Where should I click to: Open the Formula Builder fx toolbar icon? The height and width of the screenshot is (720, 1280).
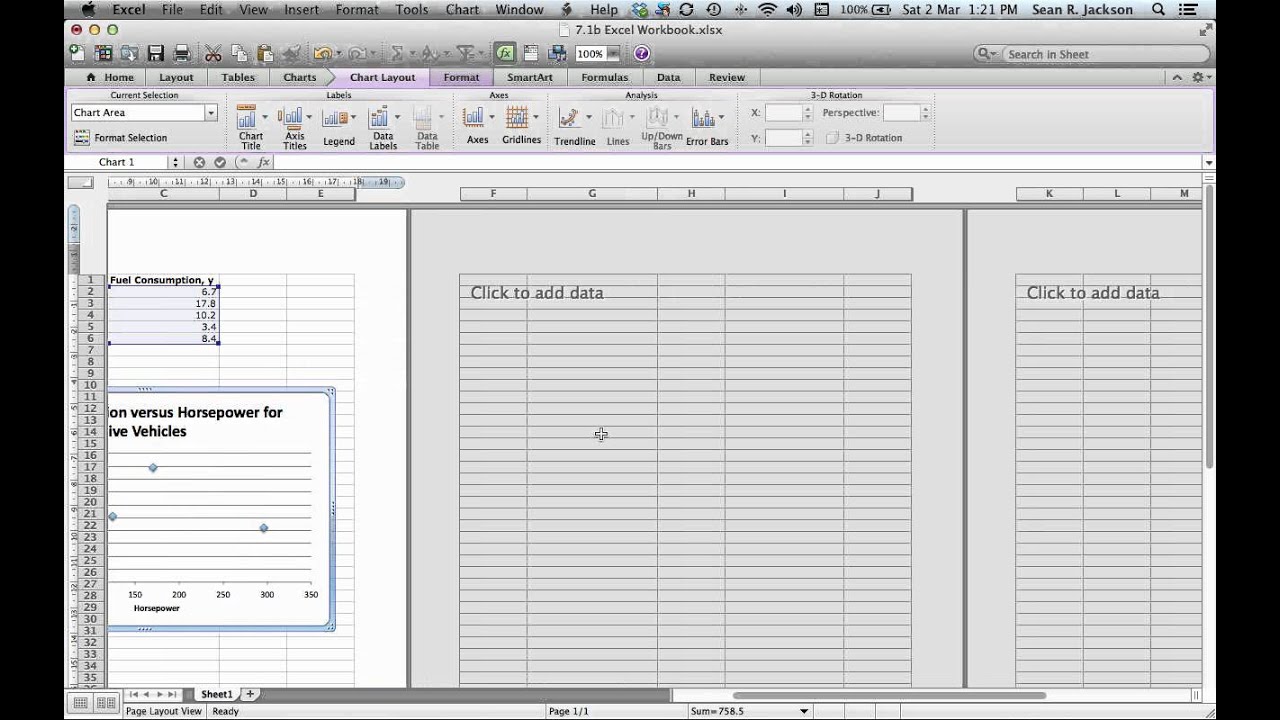pyautogui.click(x=505, y=54)
